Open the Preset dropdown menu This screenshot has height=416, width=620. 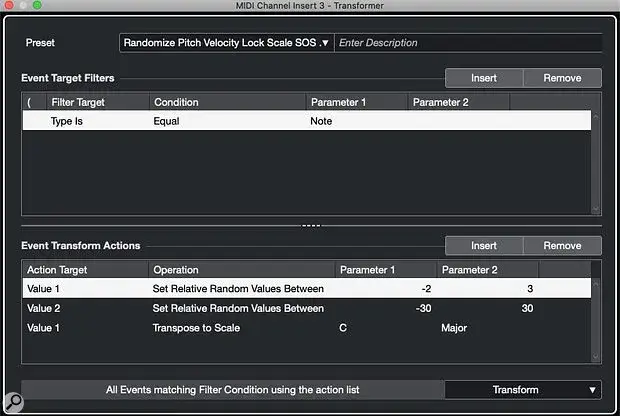[225, 43]
